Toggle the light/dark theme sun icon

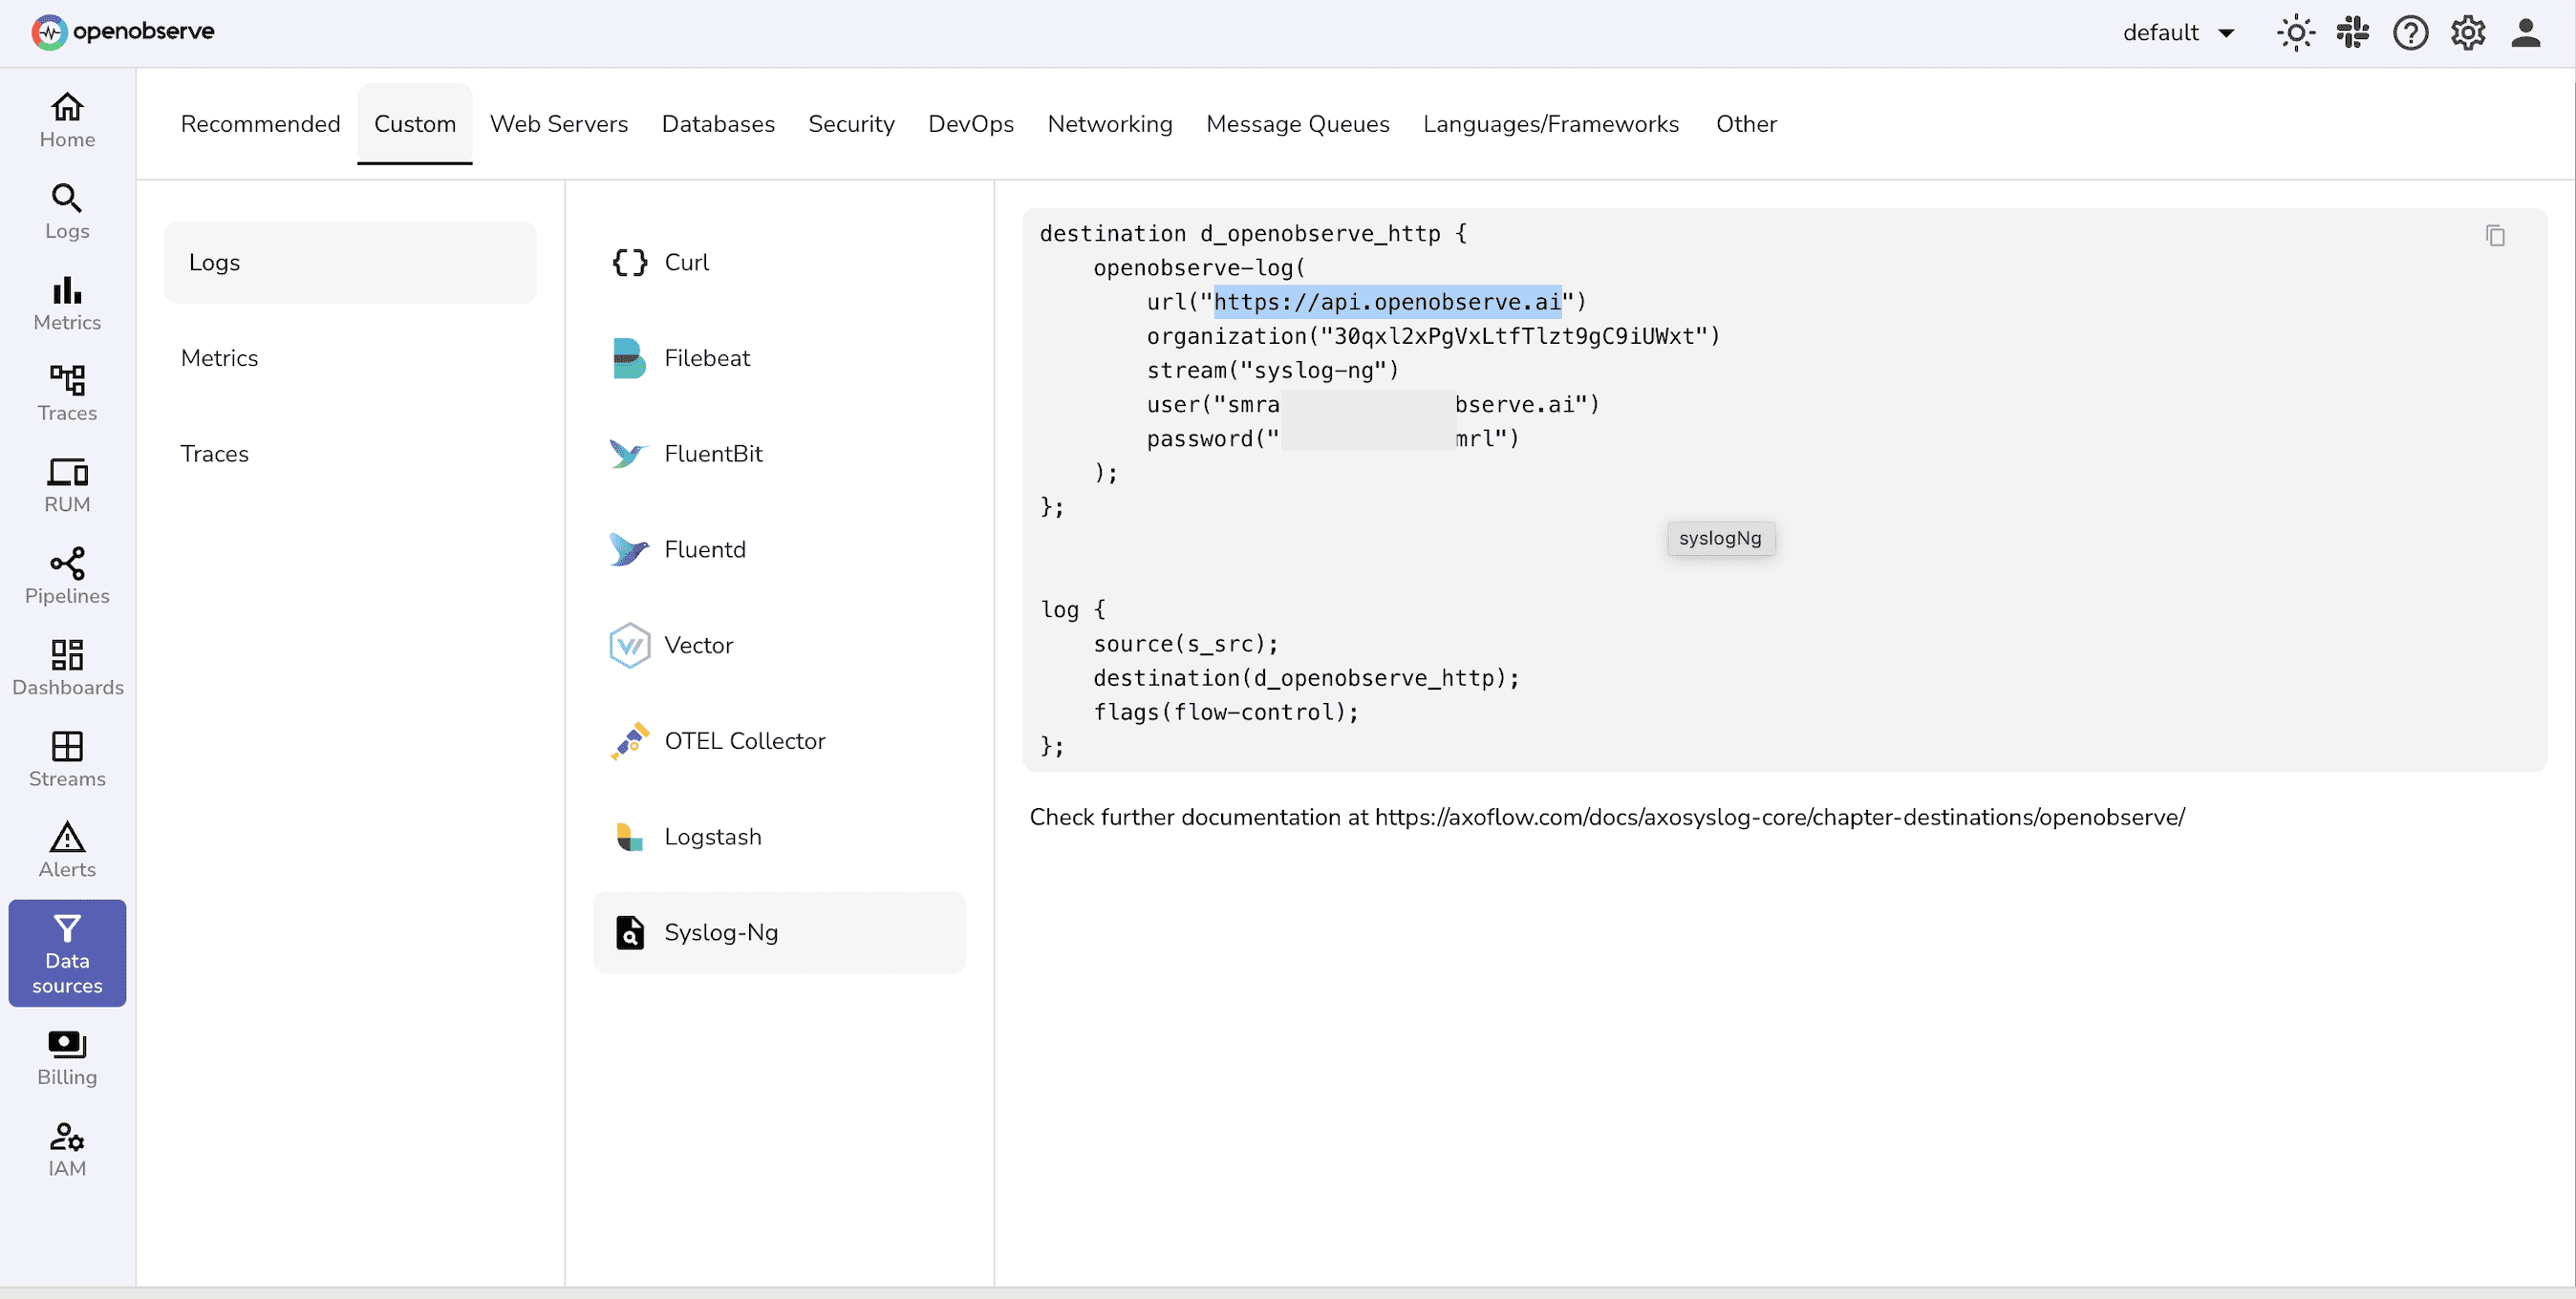click(x=2296, y=33)
